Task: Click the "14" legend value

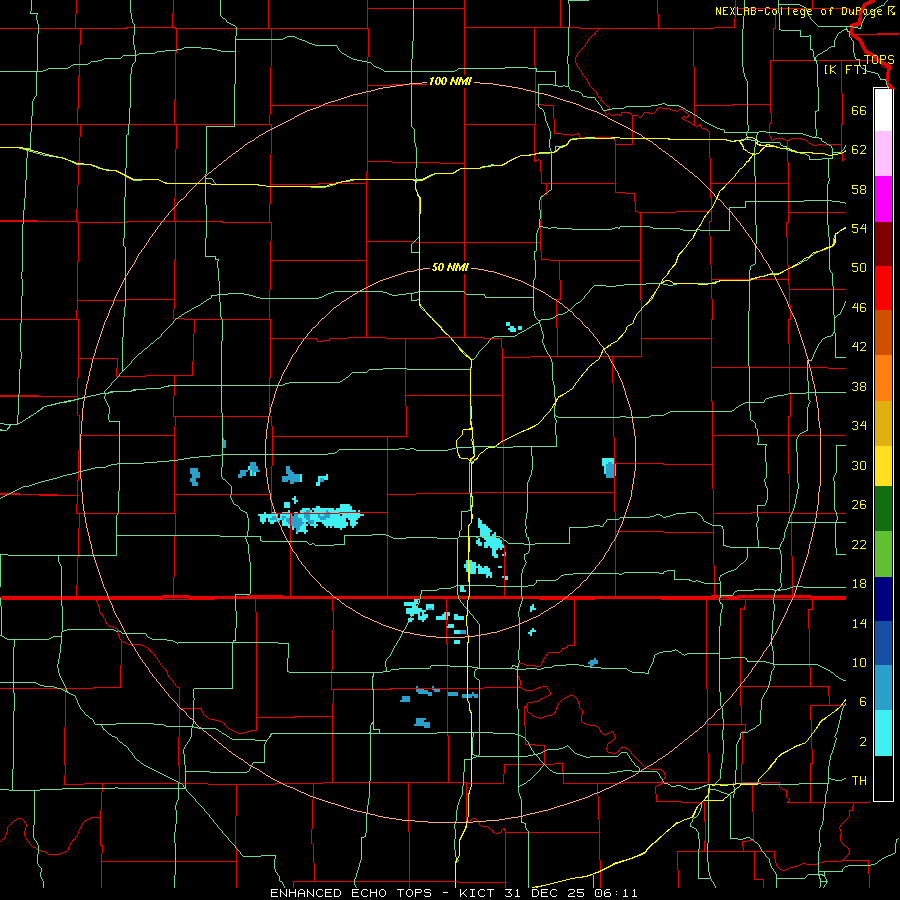Action: pyautogui.click(x=859, y=624)
